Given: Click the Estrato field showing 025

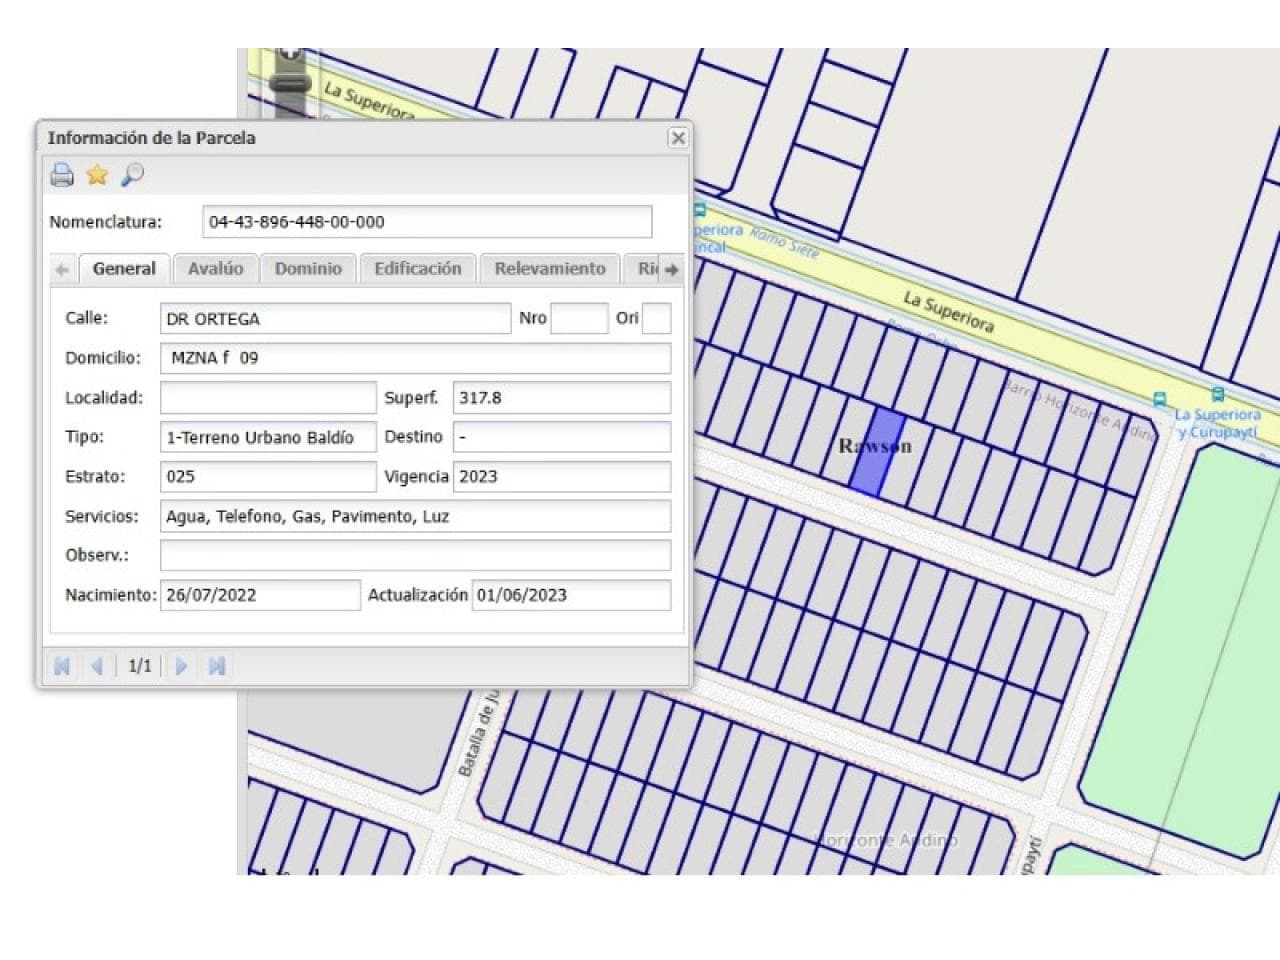Looking at the screenshot, I should [268, 477].
